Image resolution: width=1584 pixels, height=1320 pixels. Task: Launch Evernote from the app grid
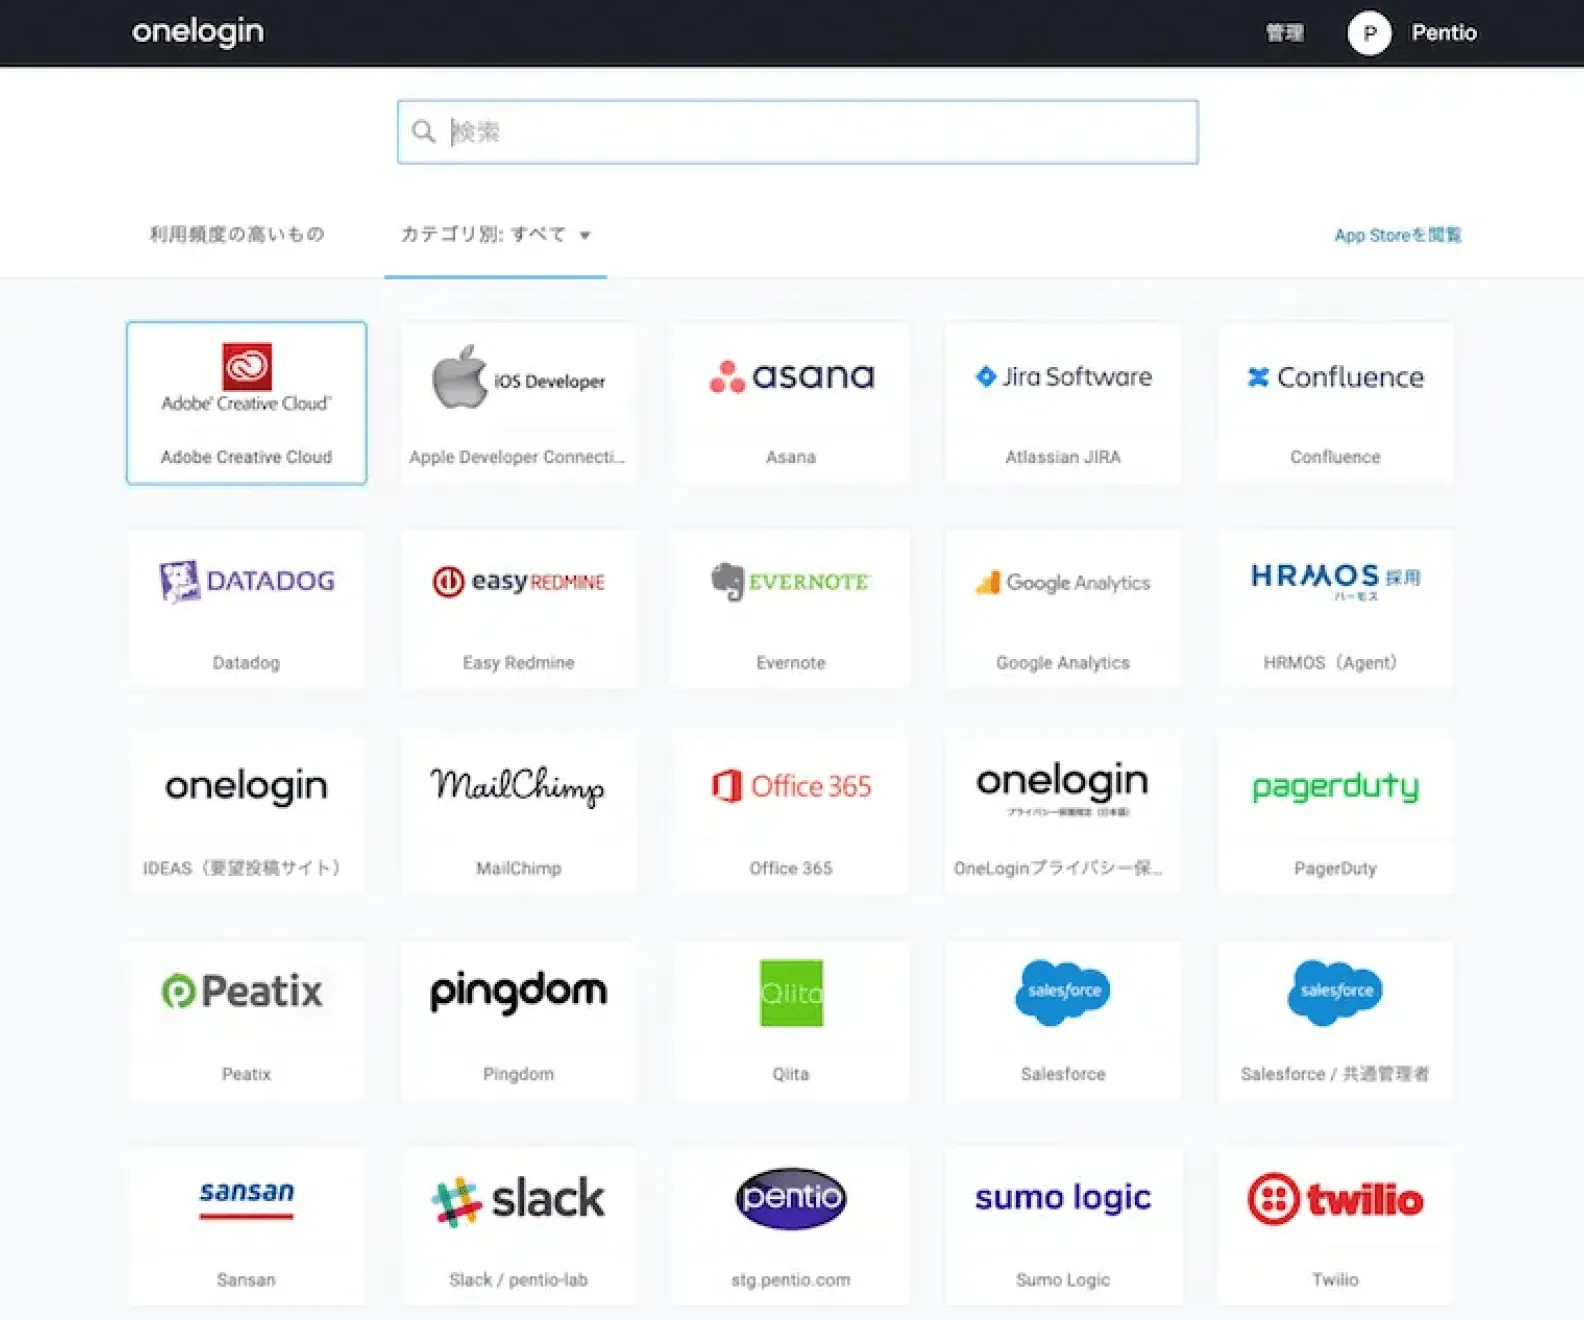pos(790,608)
